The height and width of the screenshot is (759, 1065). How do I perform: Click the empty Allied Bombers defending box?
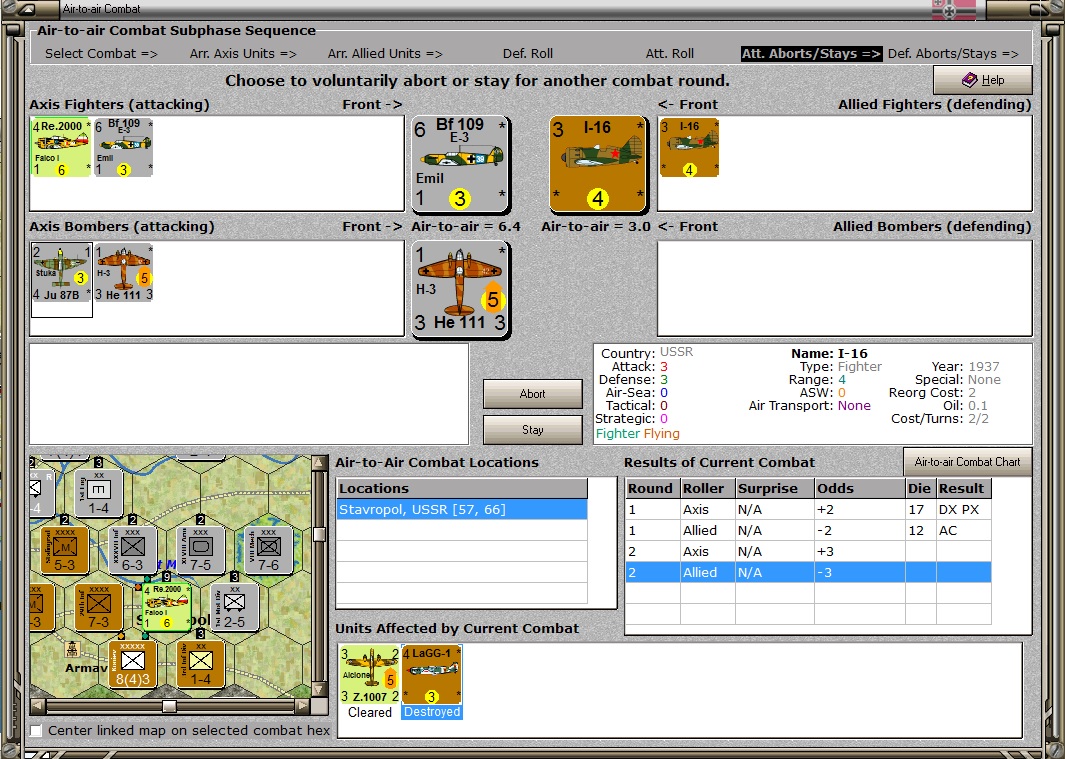coord(845,288)
